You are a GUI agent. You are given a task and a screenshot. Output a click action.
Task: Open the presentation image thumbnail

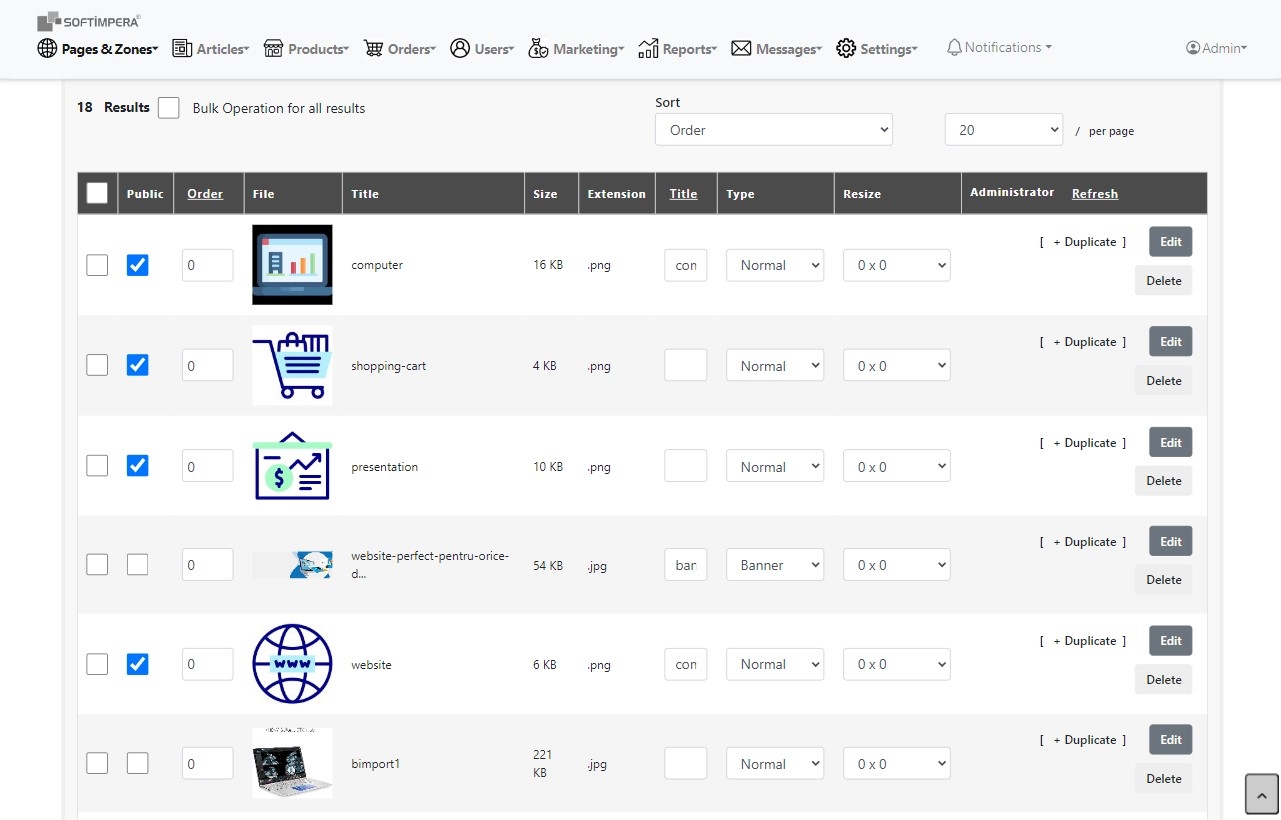(292, 466)
